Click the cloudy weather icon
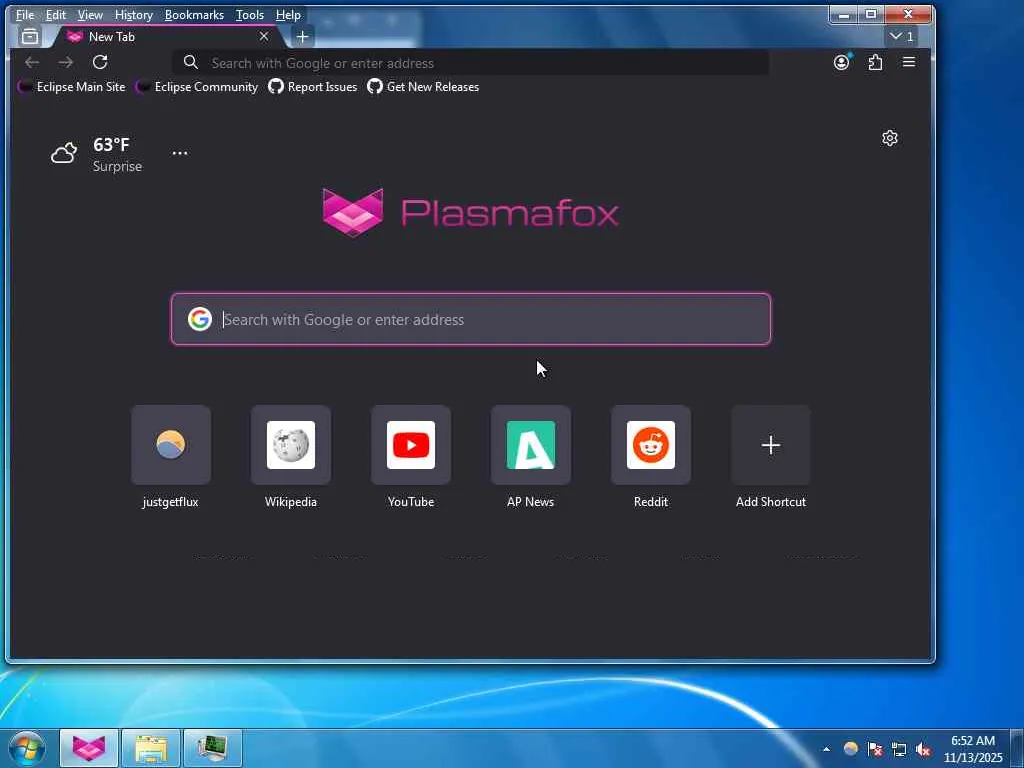The image size is (1024, 768). point(63,153)
